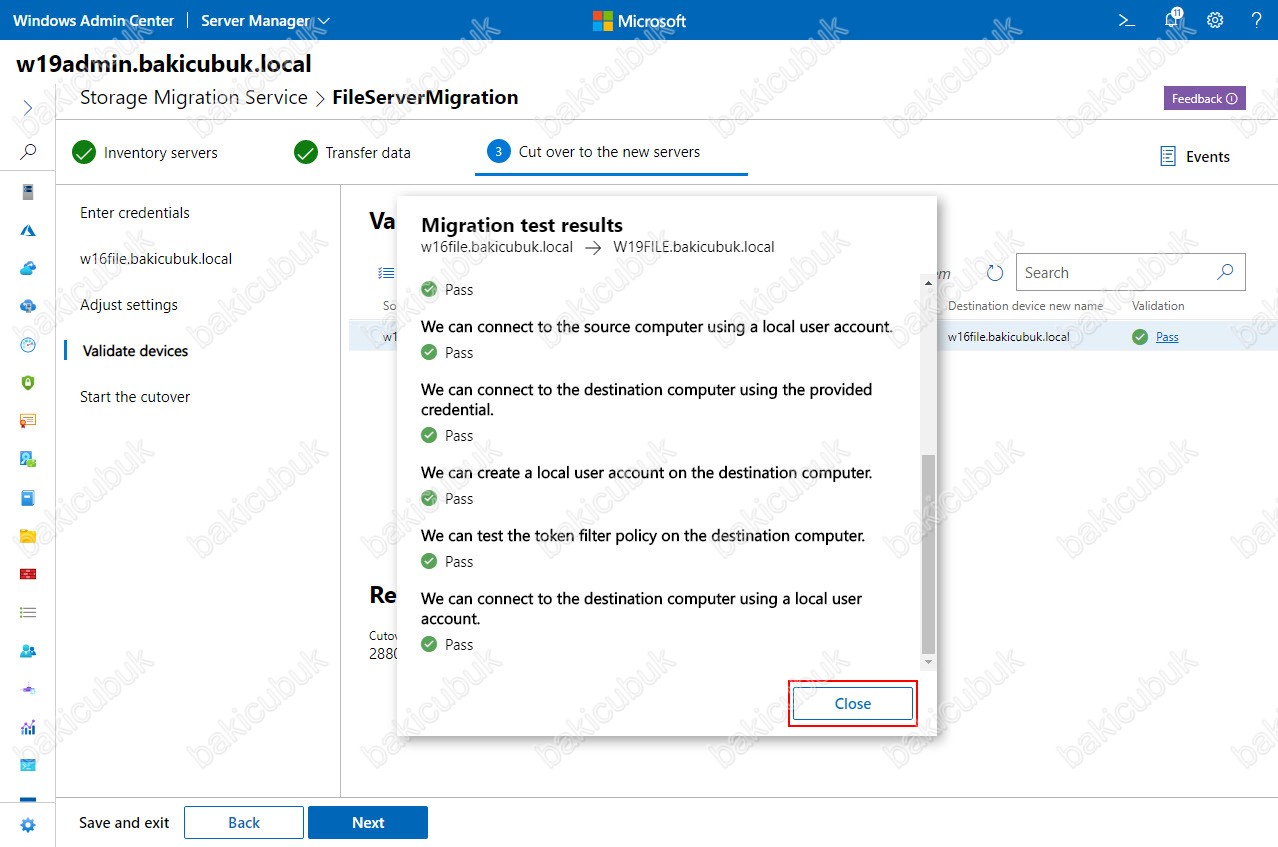Sort by the Validation column

(x=1158, y=306)
